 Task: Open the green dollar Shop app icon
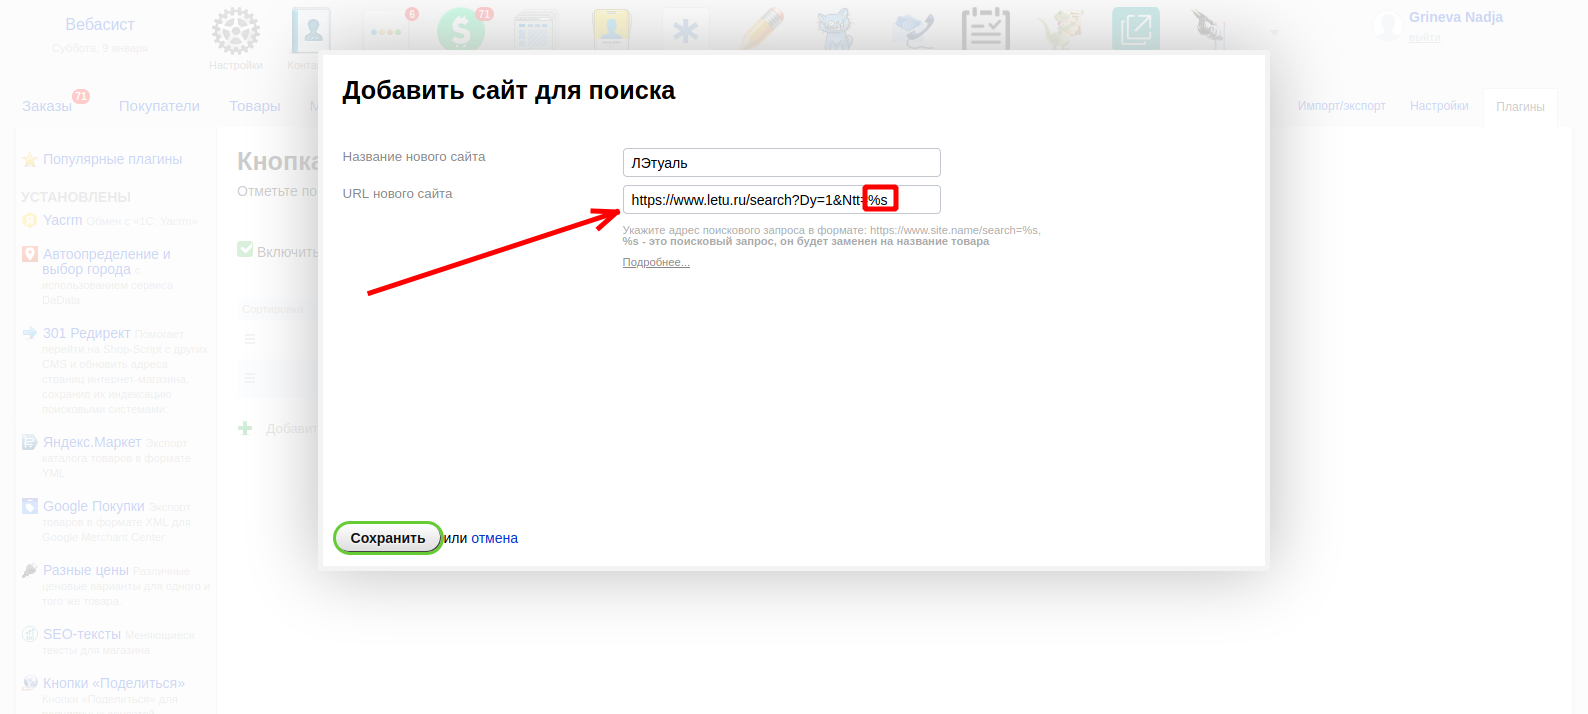[461, 32]
